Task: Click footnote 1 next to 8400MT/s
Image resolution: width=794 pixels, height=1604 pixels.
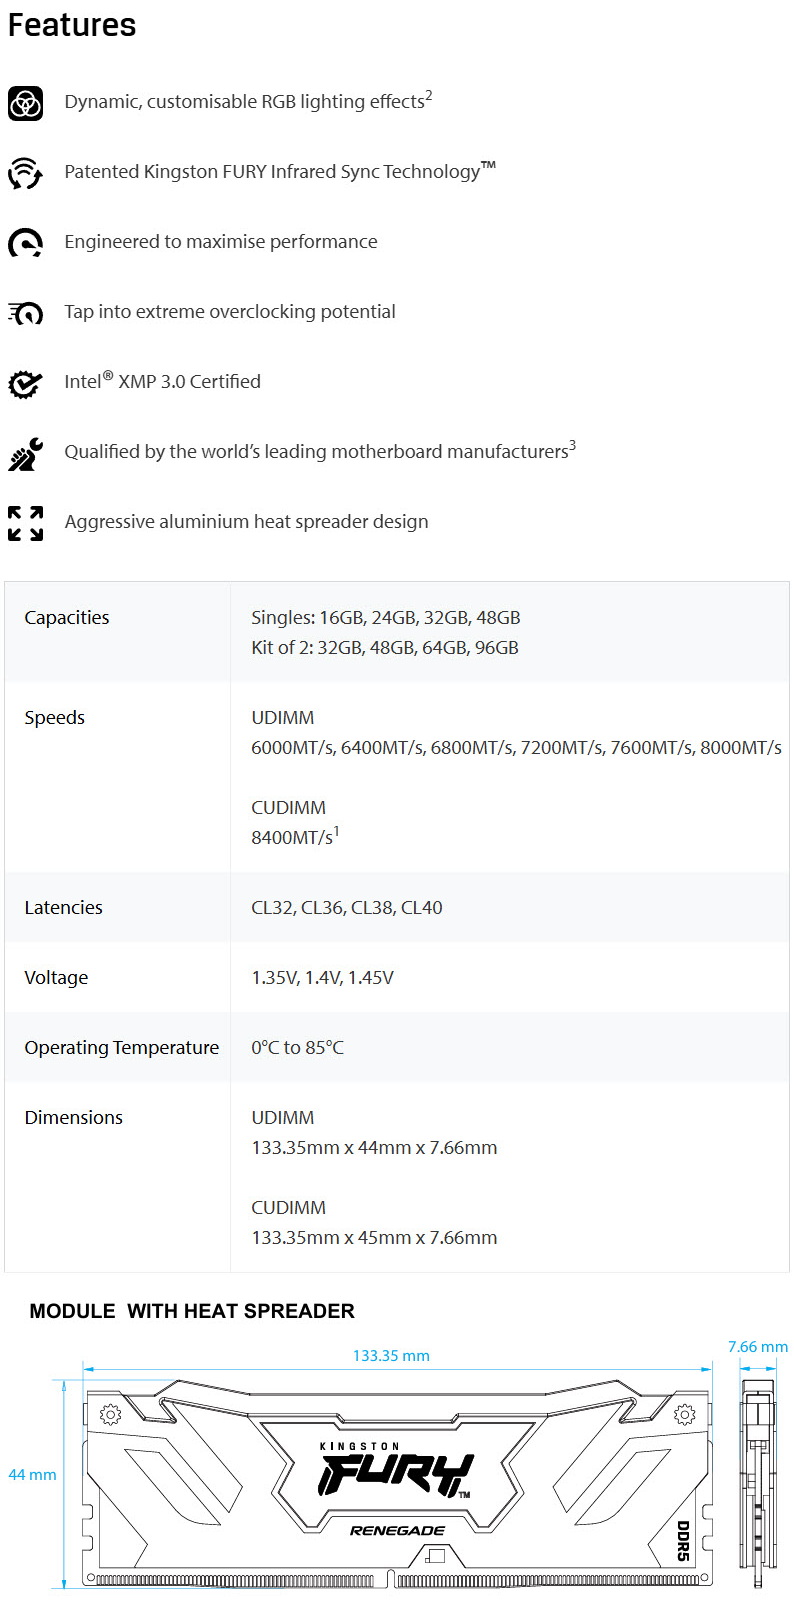Action: tap(337, 831)
